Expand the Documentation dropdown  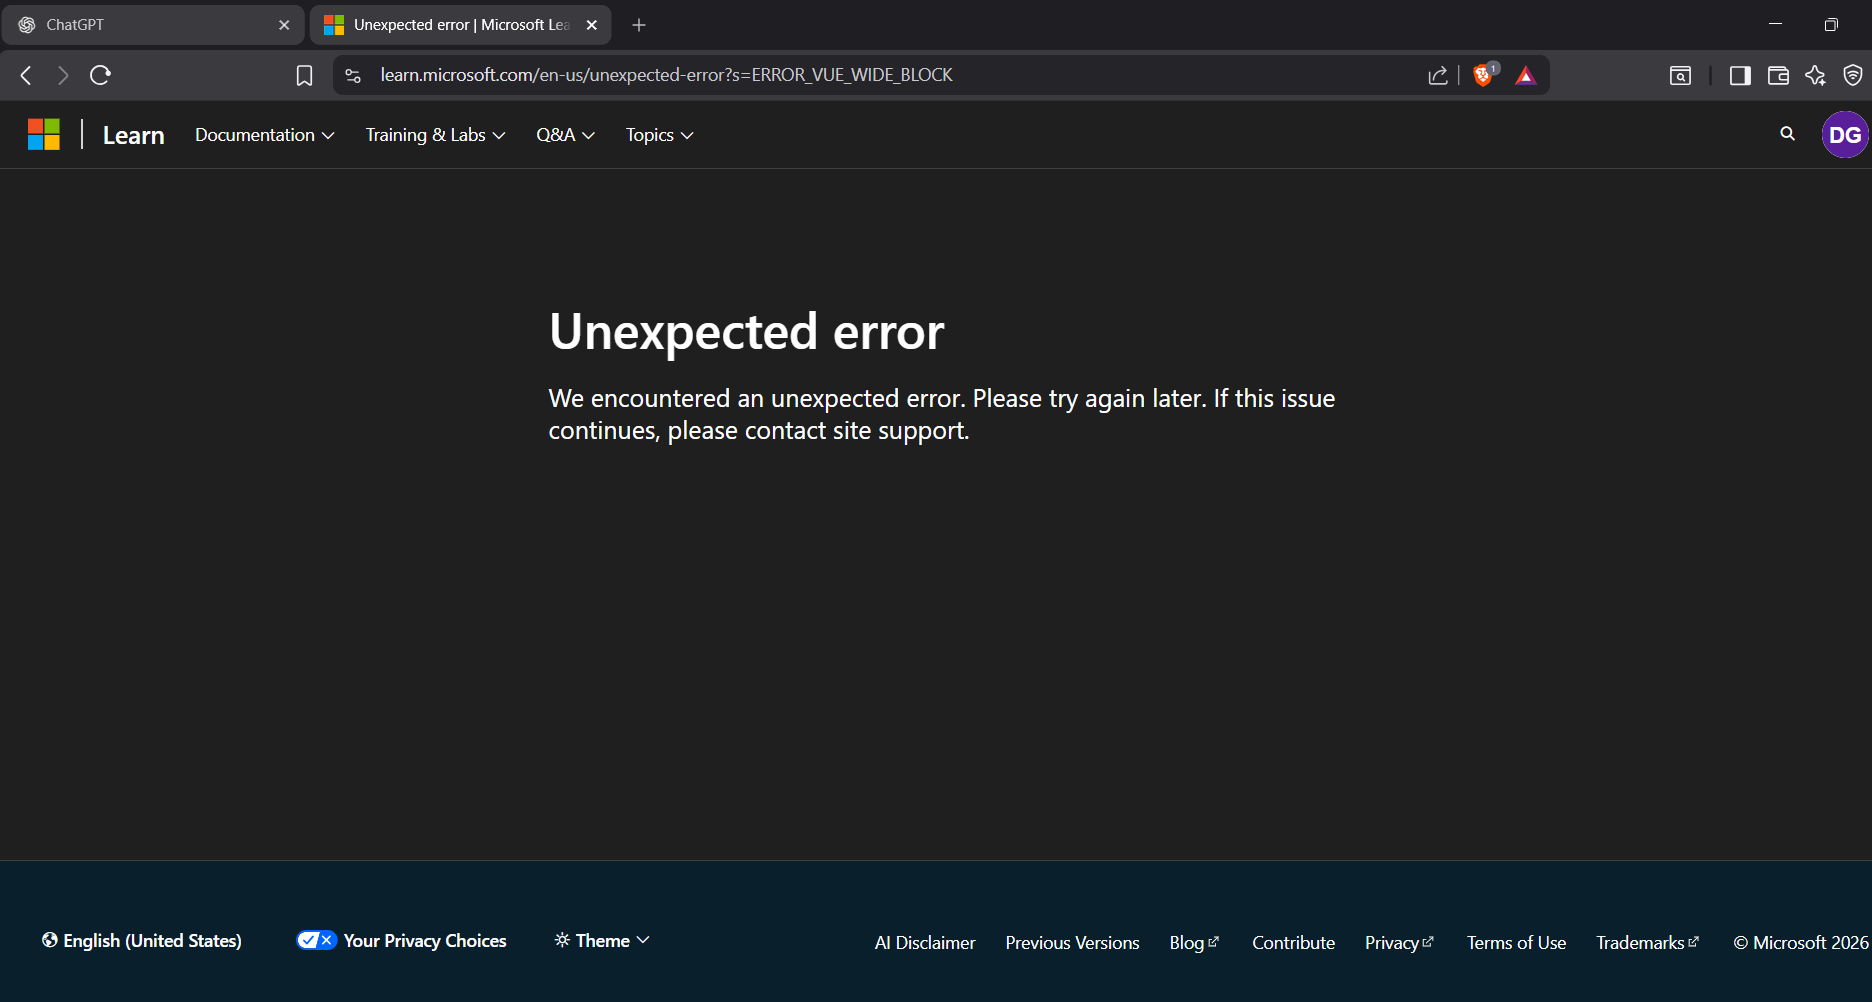tap(263, 134)
